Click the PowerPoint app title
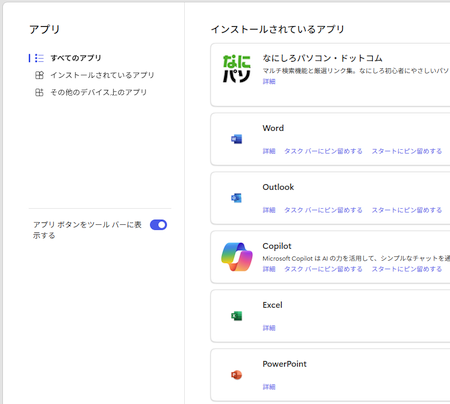Screen dimensions: 450x404 click(284, 364)
